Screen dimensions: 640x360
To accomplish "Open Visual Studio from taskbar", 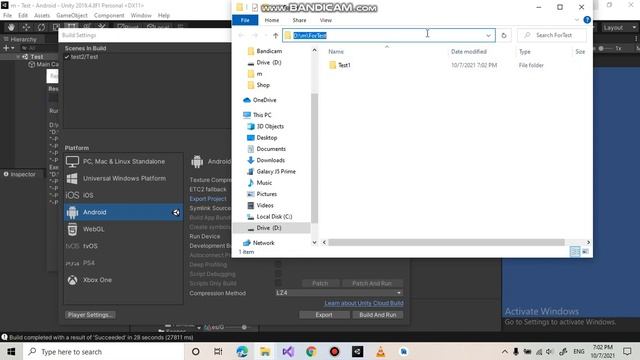I will 288,351.
